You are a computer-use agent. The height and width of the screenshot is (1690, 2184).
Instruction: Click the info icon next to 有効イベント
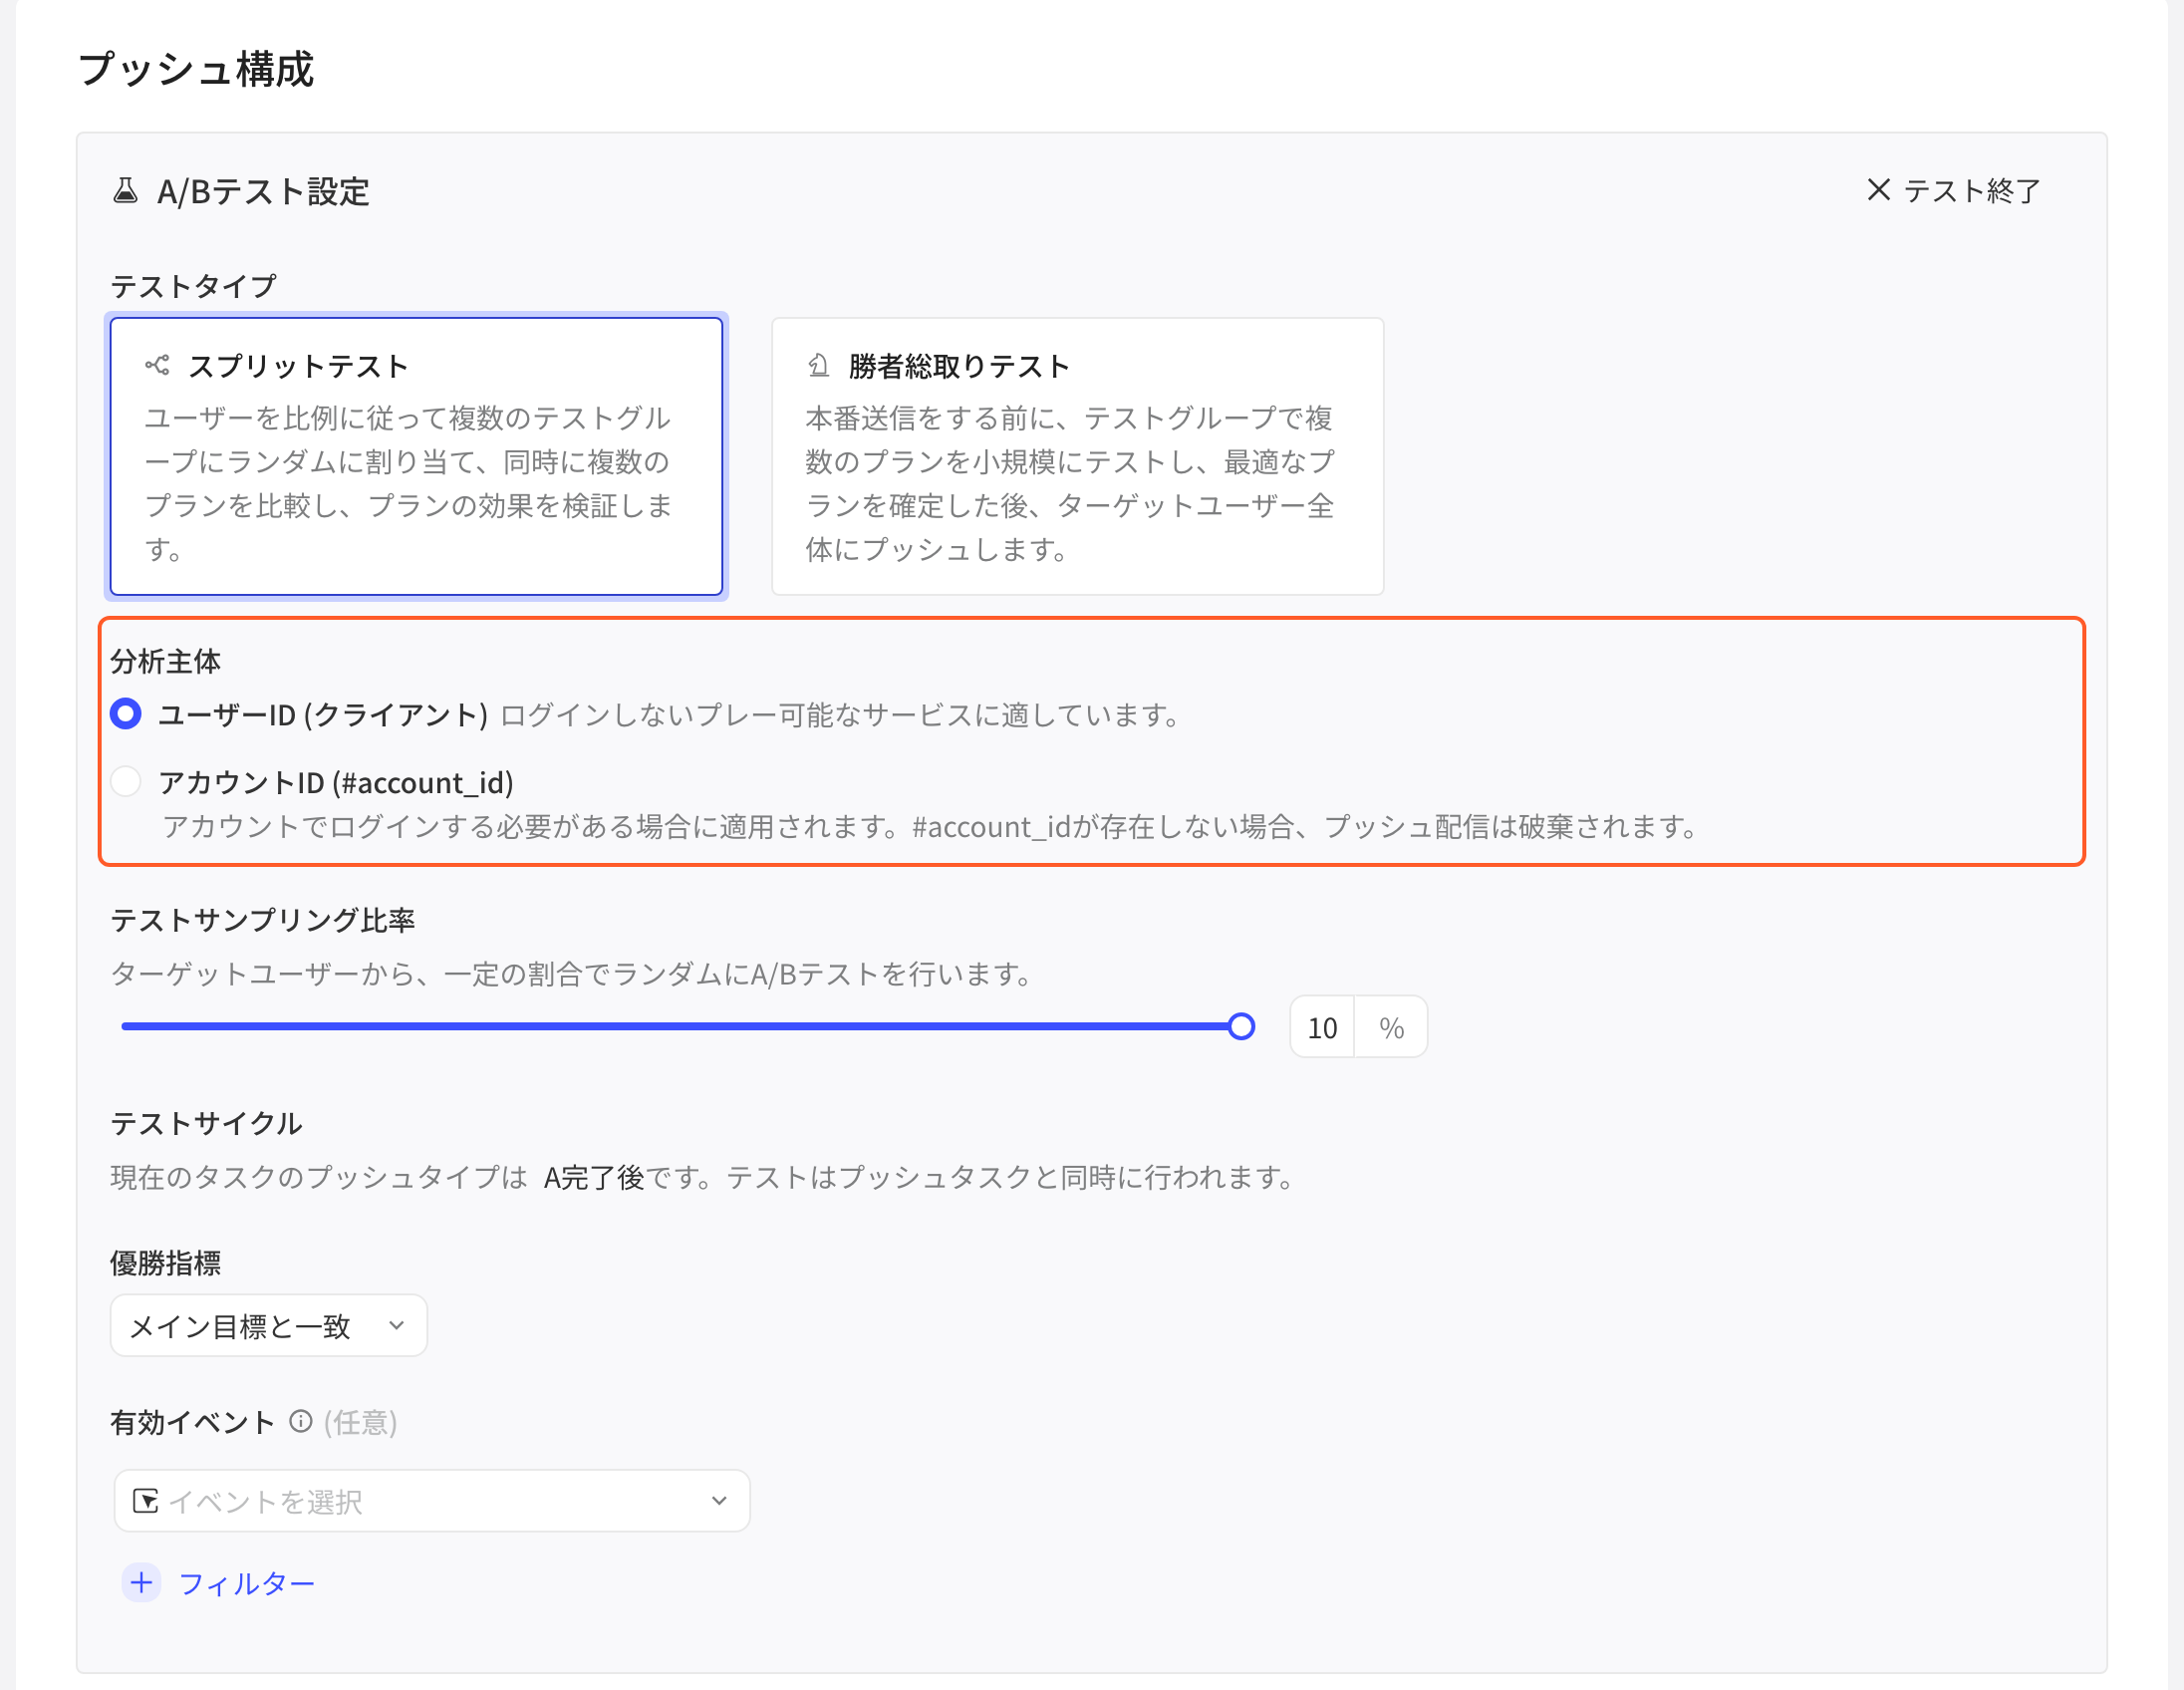(x=300, y=1421)
